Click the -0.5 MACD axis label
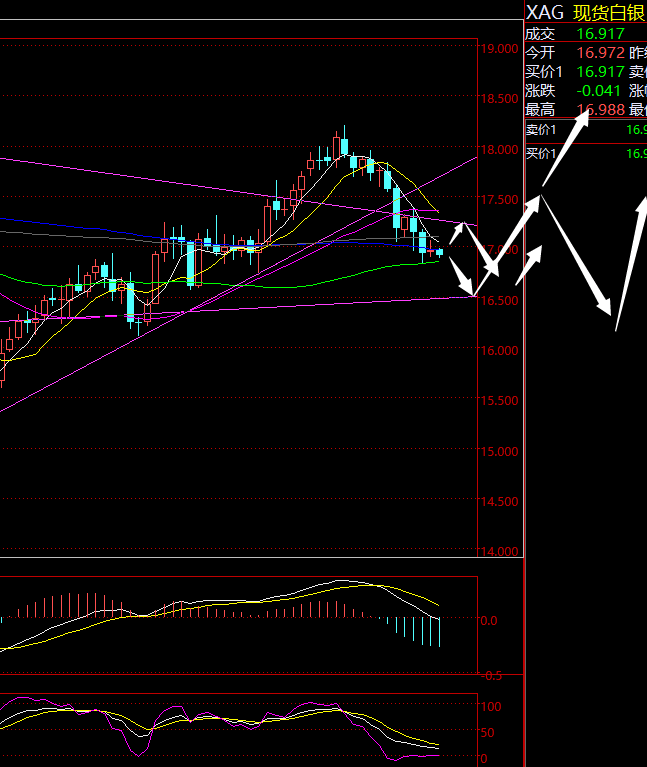 coord(491,676)
